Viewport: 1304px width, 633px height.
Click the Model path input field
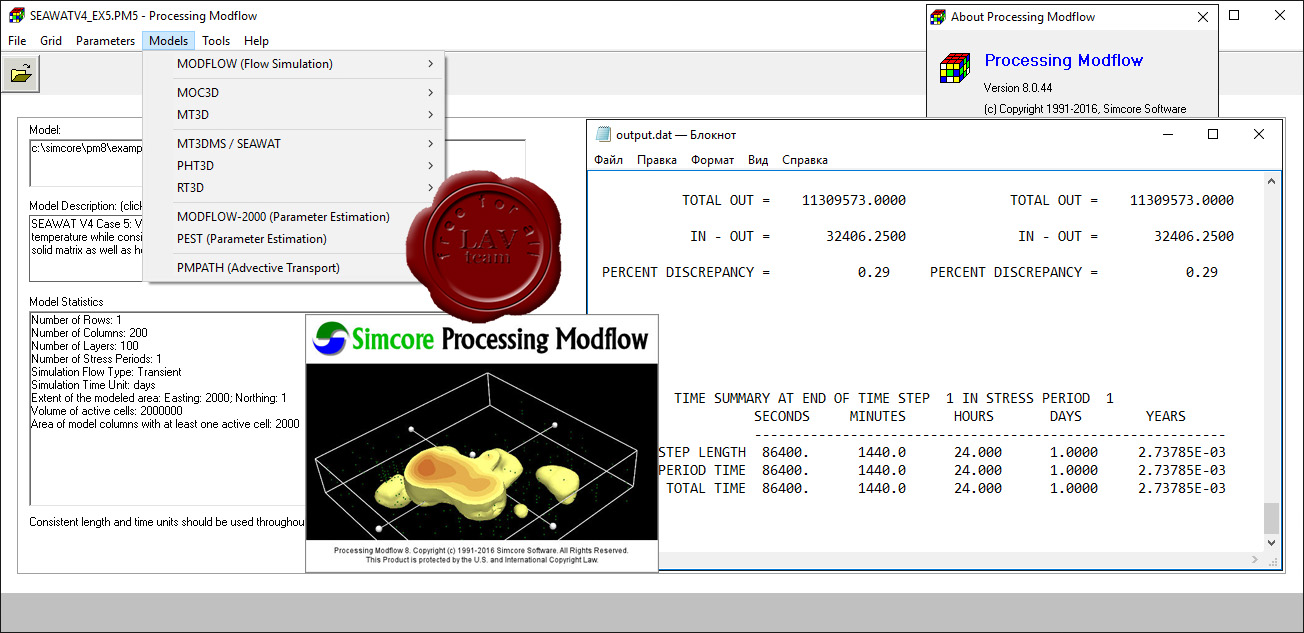[x=277, y=162]
